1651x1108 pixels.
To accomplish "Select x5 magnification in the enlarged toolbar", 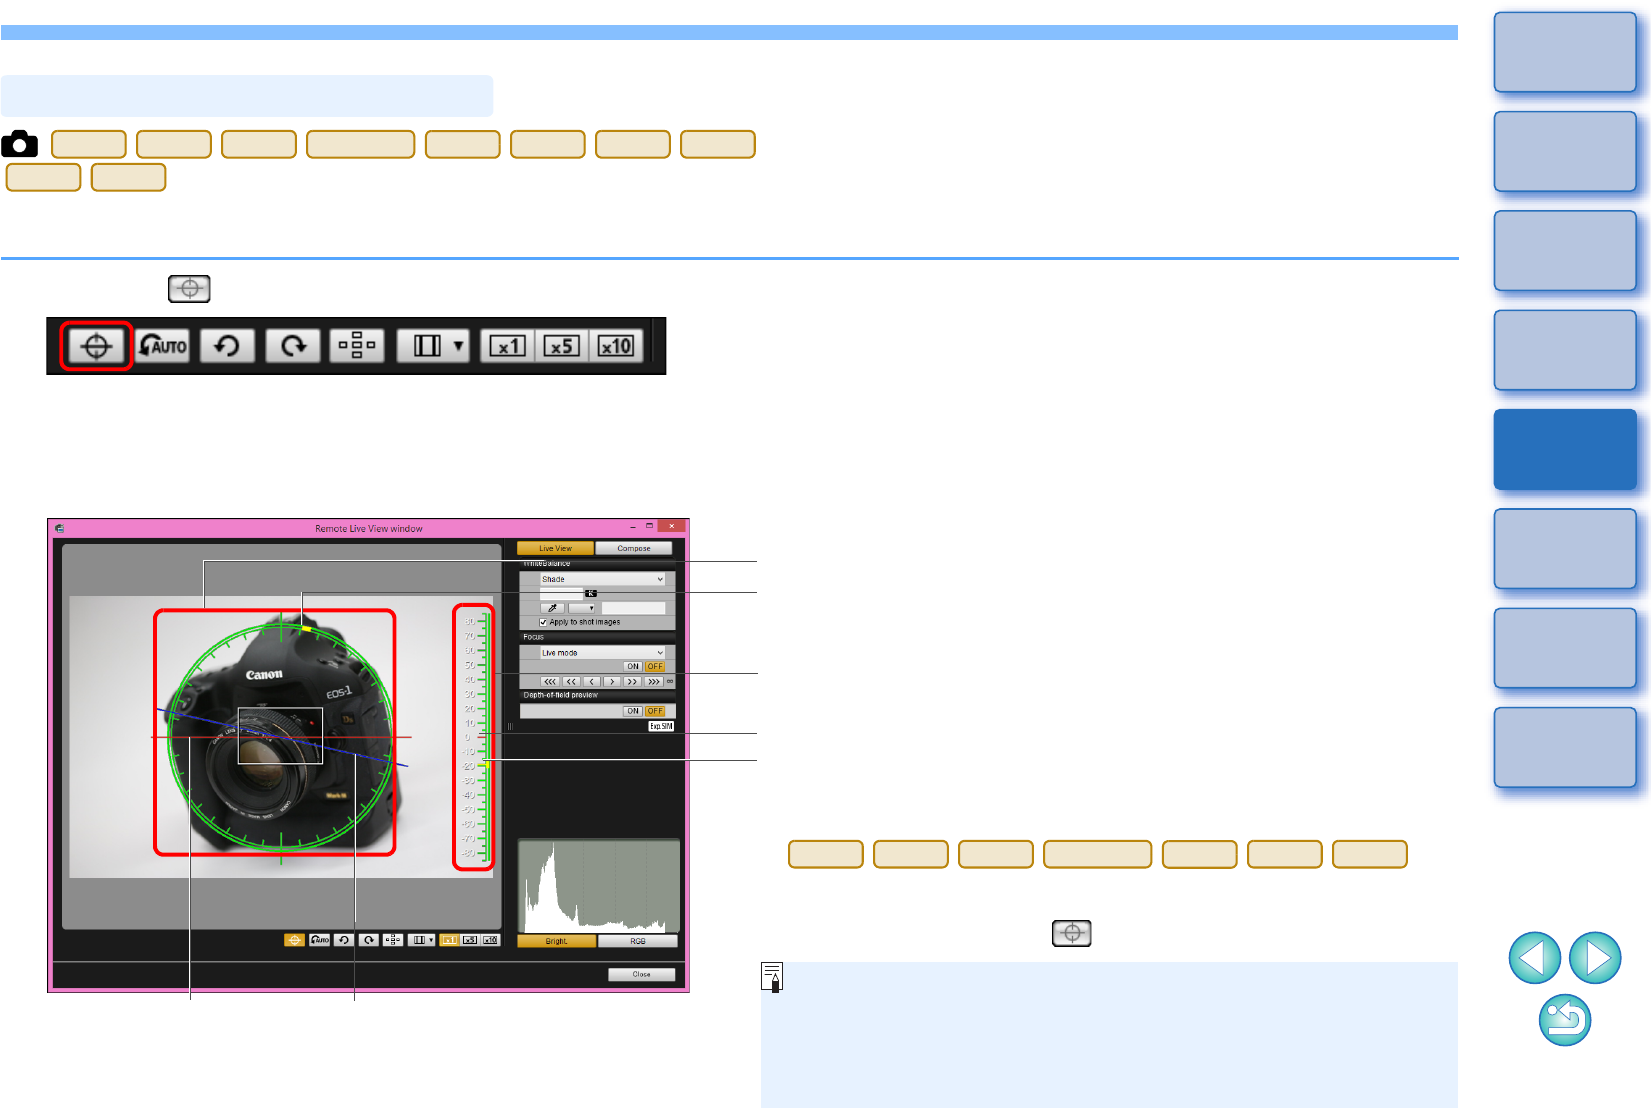I will 562,346.
